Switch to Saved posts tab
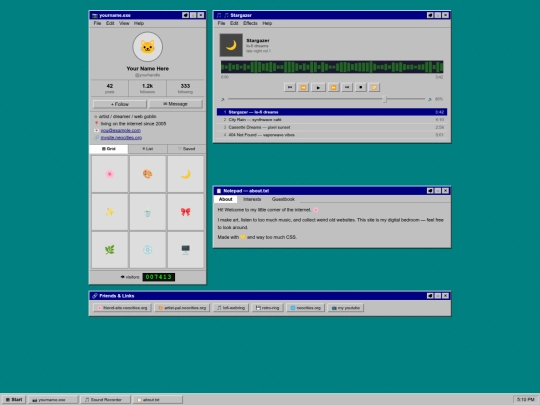Viewport: 540px width, 405px height. click(187, 149)
